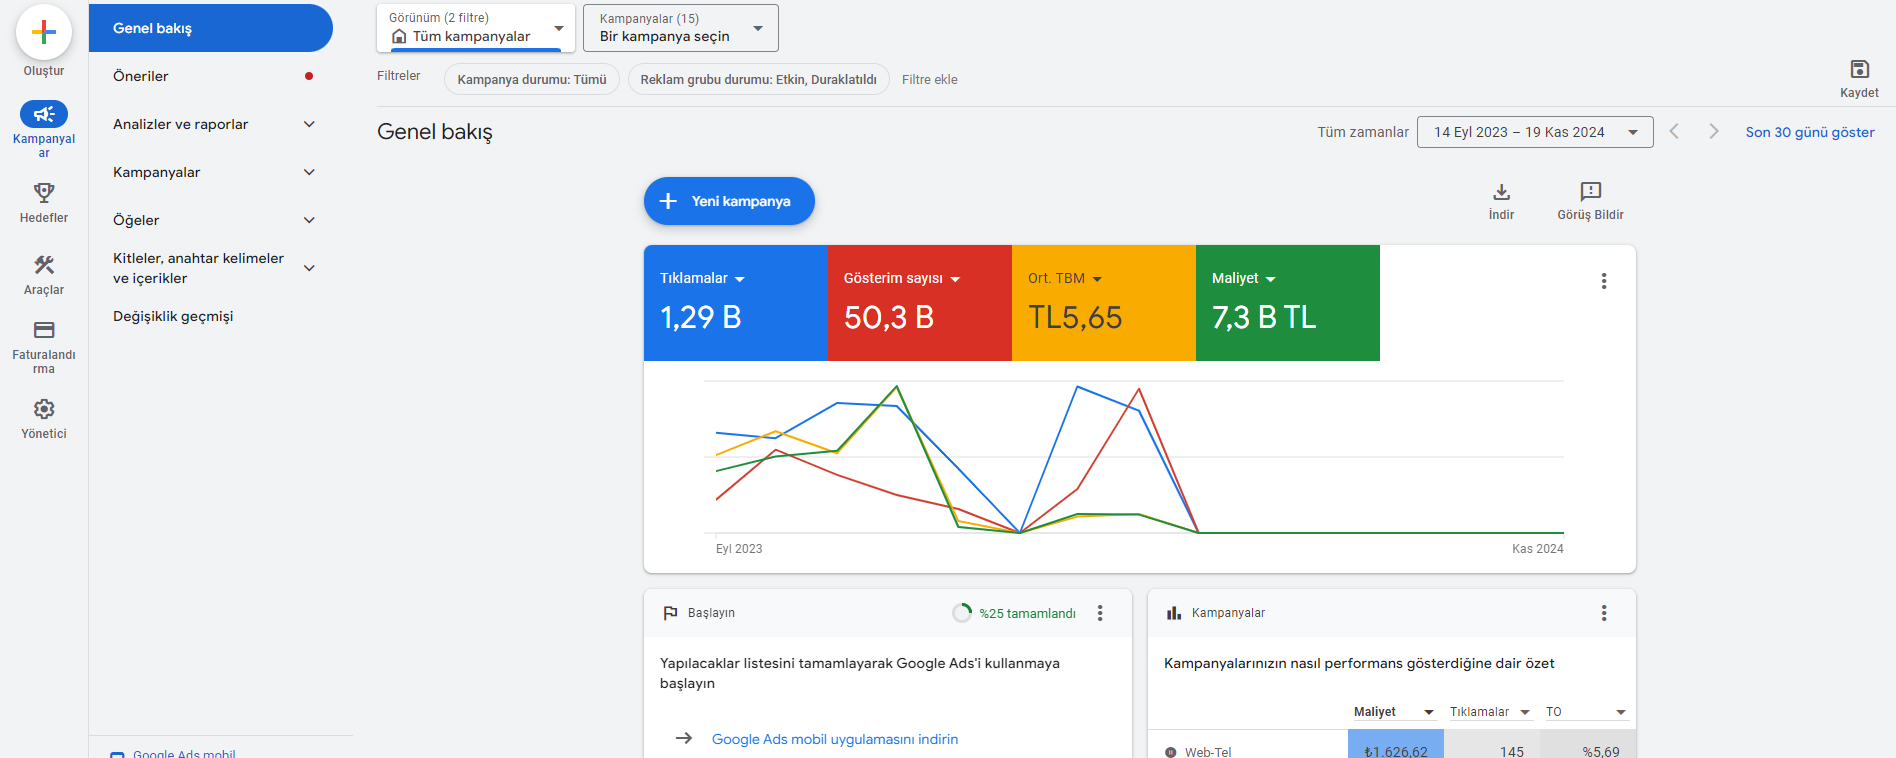This screenshot has height=758, width=1896.
Task: Click the Yeni kampanya button
Action: [729, 201]
